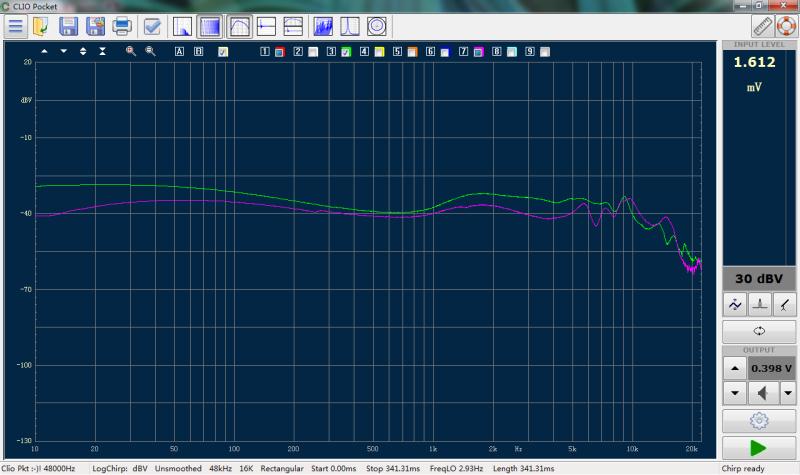The width and height of the screenshot is (800, 475).
Task: Open the polar/directivity circle icon
Action: [x=377, y=26]
